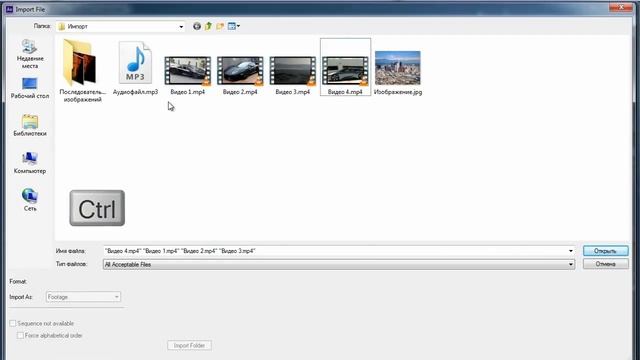Viewport: 640px width, 360px height.
Task: Go to Рабочий стол location
Action: (29, 88)
